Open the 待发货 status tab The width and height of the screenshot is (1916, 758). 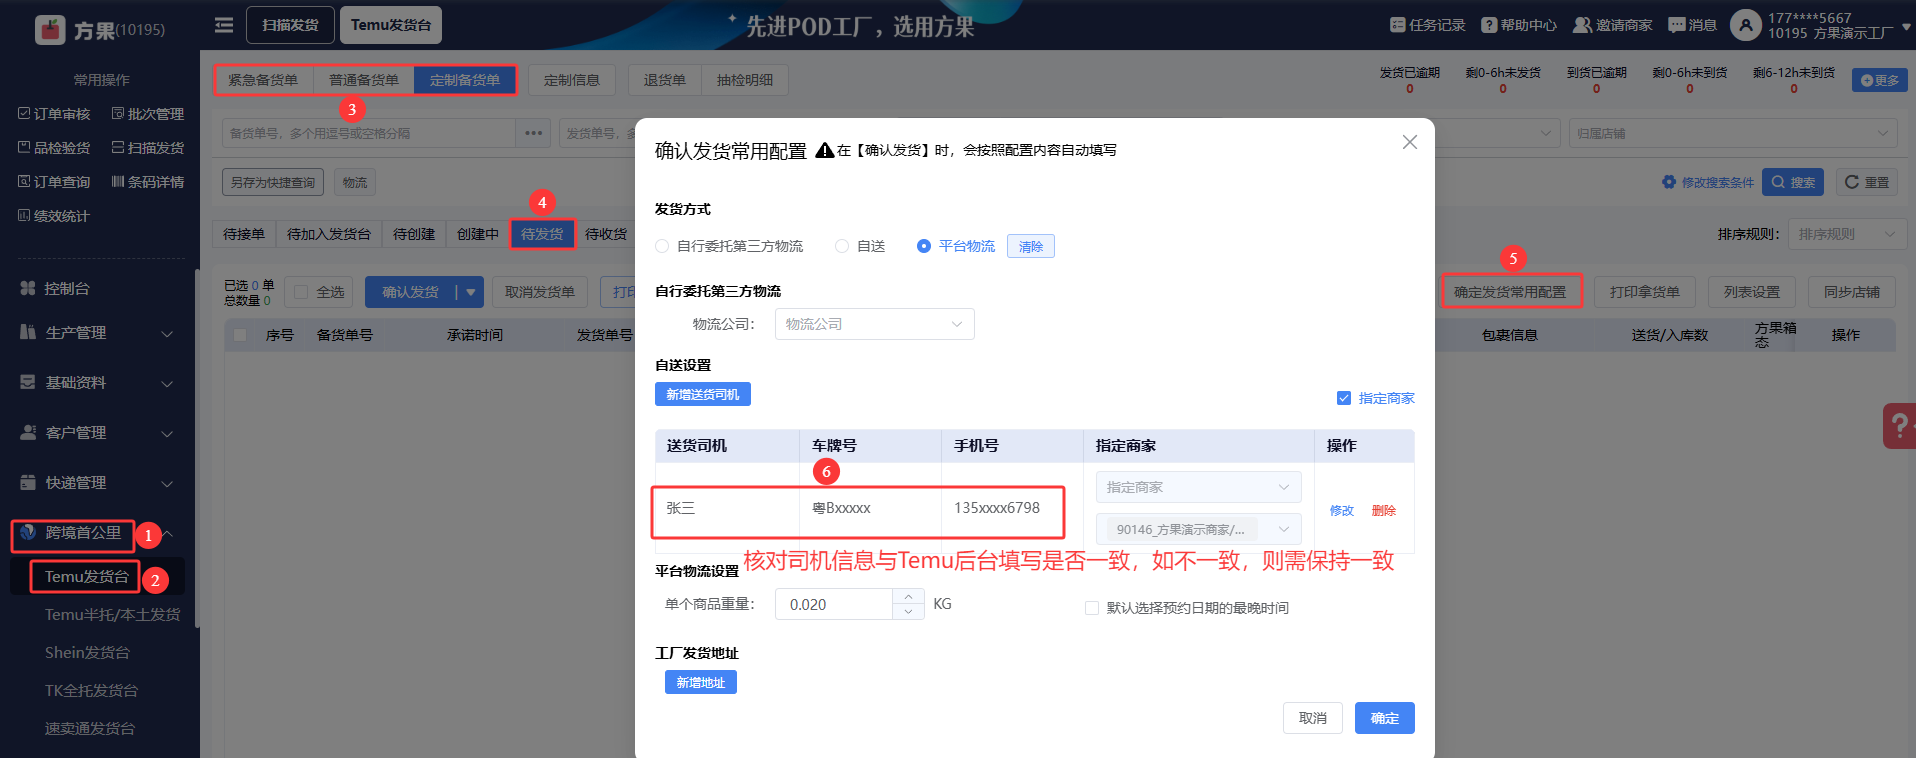(x=542, y=234)
